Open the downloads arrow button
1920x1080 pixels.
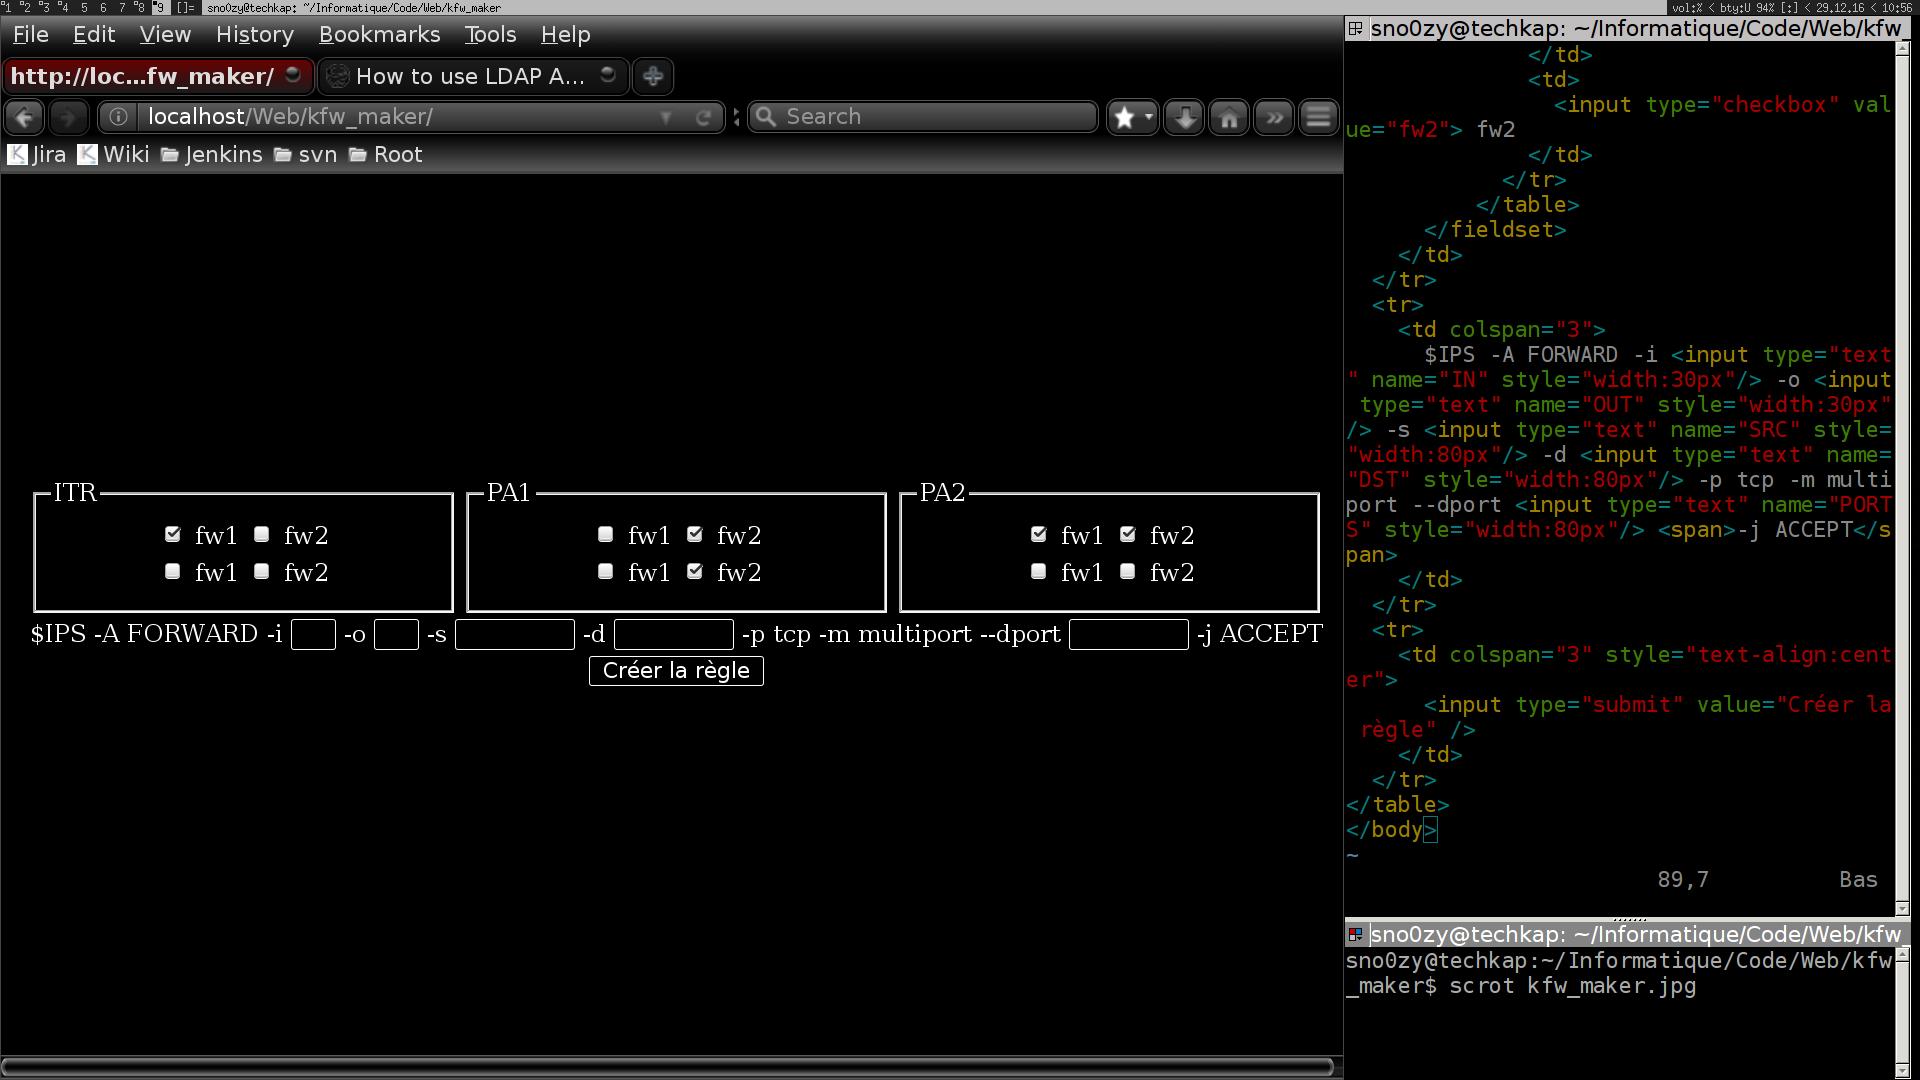point(1184,117)
